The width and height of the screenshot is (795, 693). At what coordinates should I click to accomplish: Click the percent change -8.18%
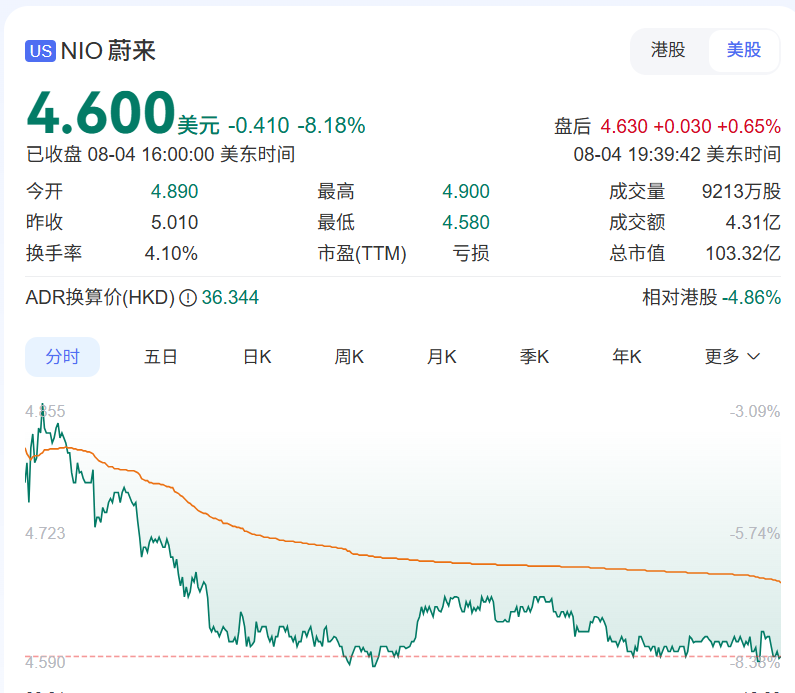coord(331,126)
